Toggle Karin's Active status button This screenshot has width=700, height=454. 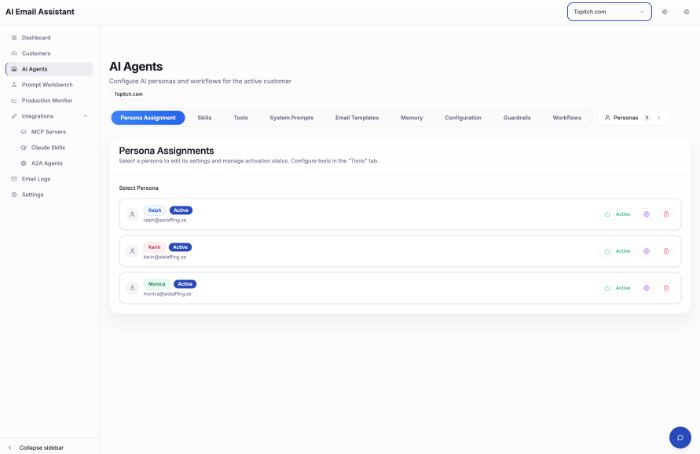pos(617,251)
